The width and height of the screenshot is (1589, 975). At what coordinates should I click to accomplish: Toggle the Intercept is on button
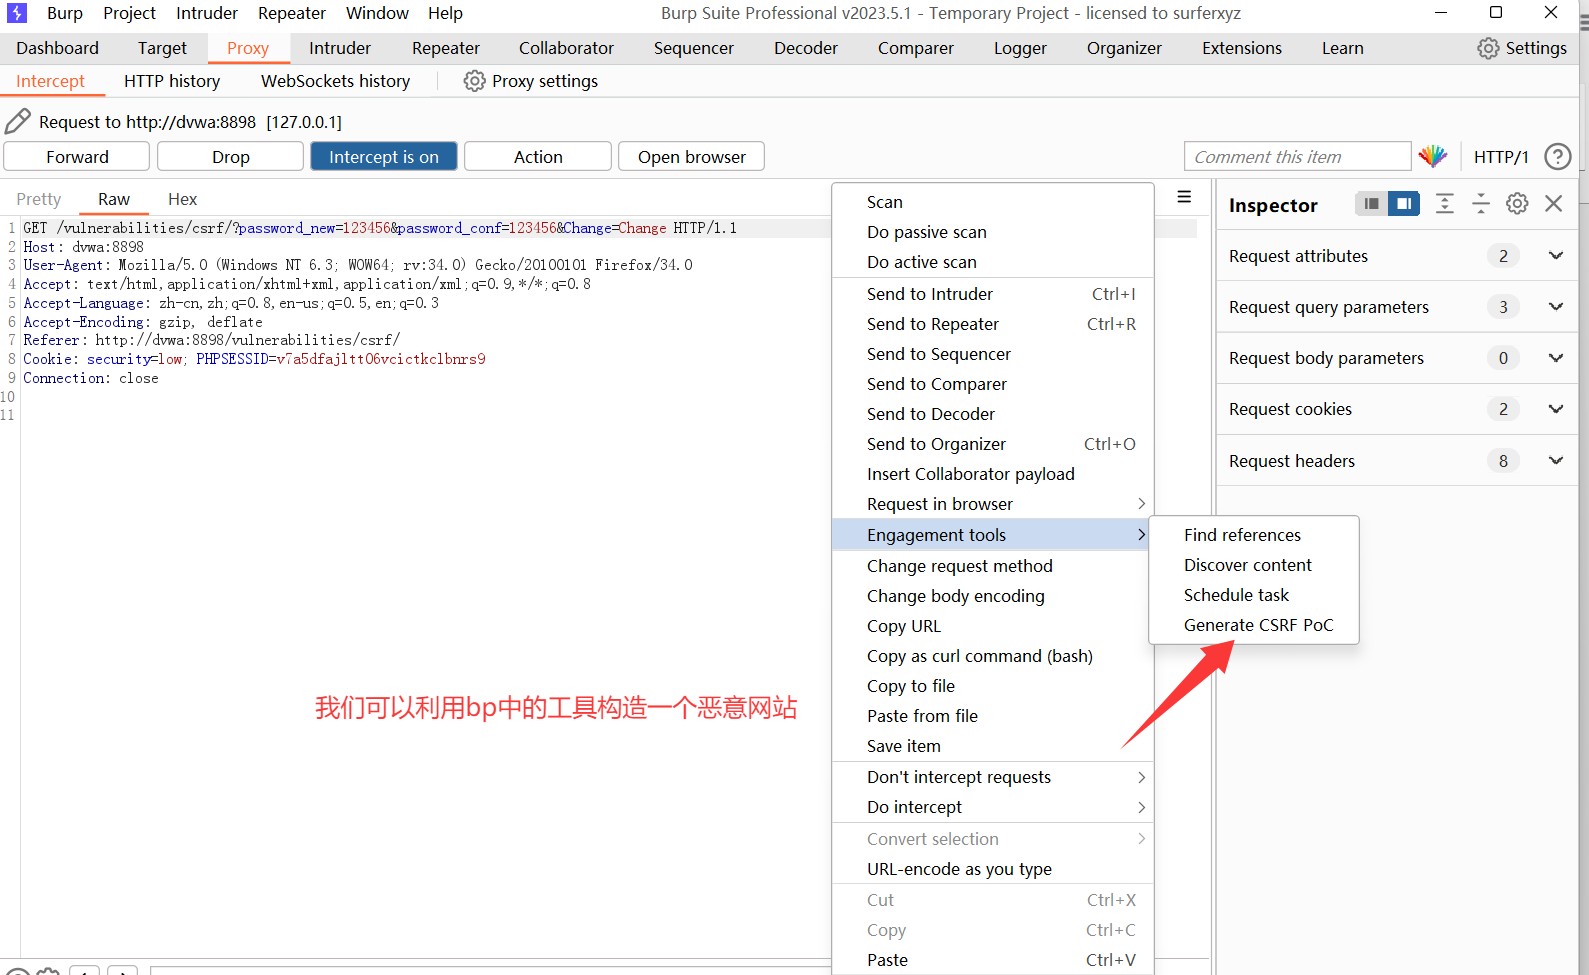click(x=384, y=157)
